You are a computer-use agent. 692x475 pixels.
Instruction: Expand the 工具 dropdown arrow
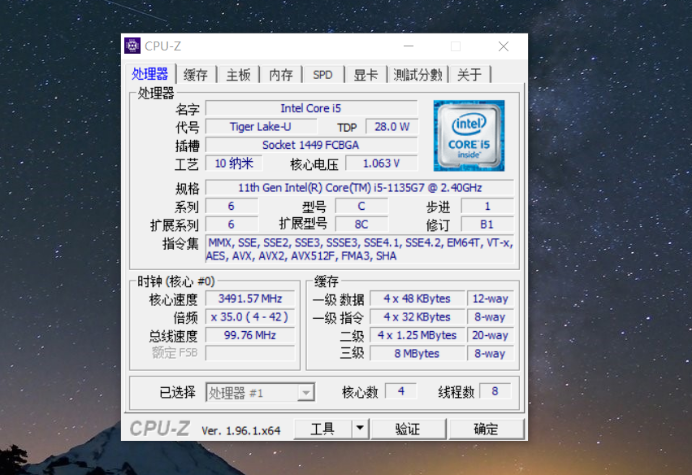360,429
